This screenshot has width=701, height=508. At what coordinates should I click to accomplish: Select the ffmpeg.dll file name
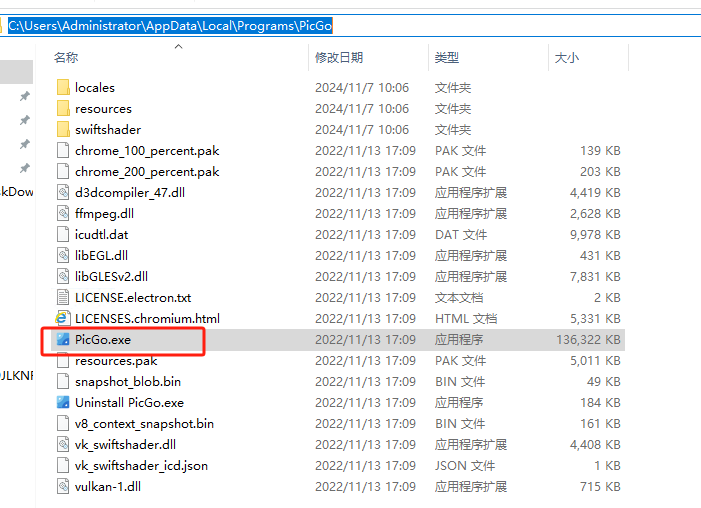[104, 214]
